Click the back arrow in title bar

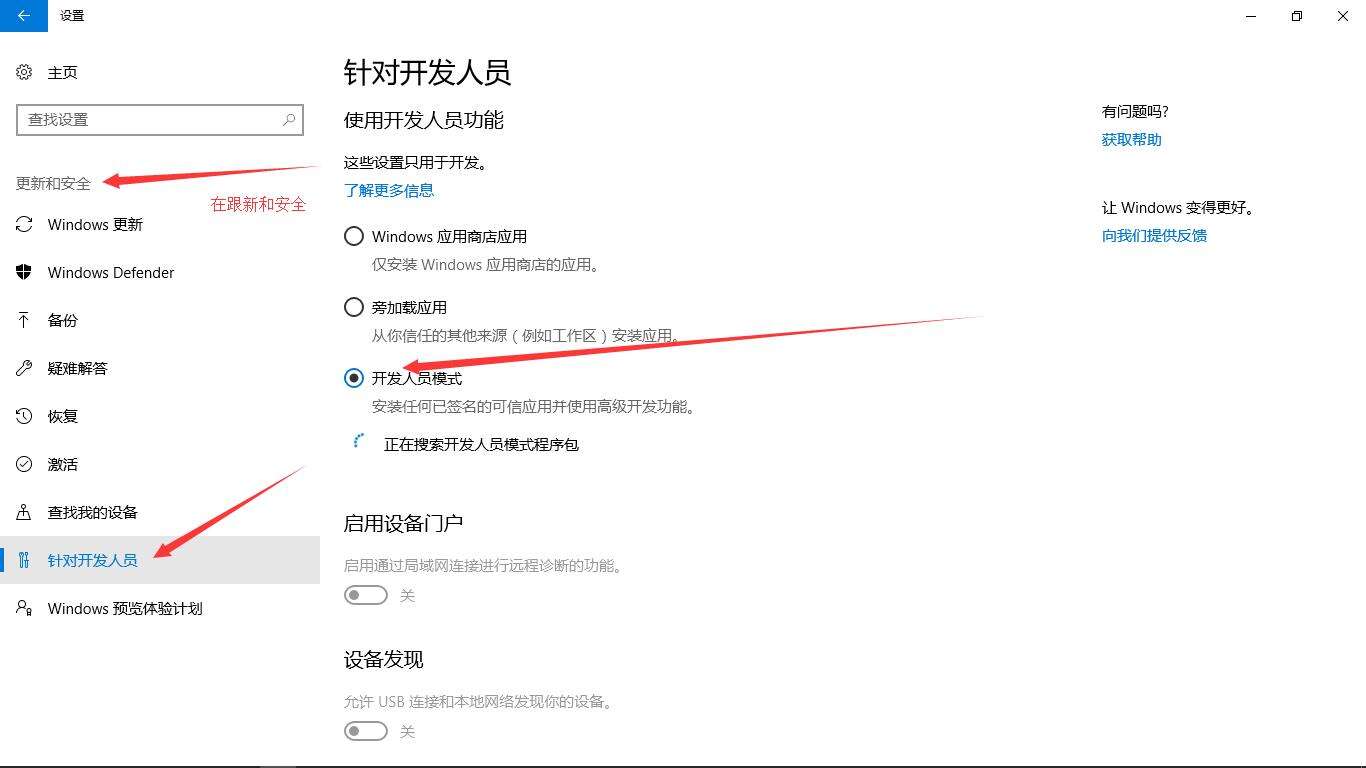[x=24, y=16]
